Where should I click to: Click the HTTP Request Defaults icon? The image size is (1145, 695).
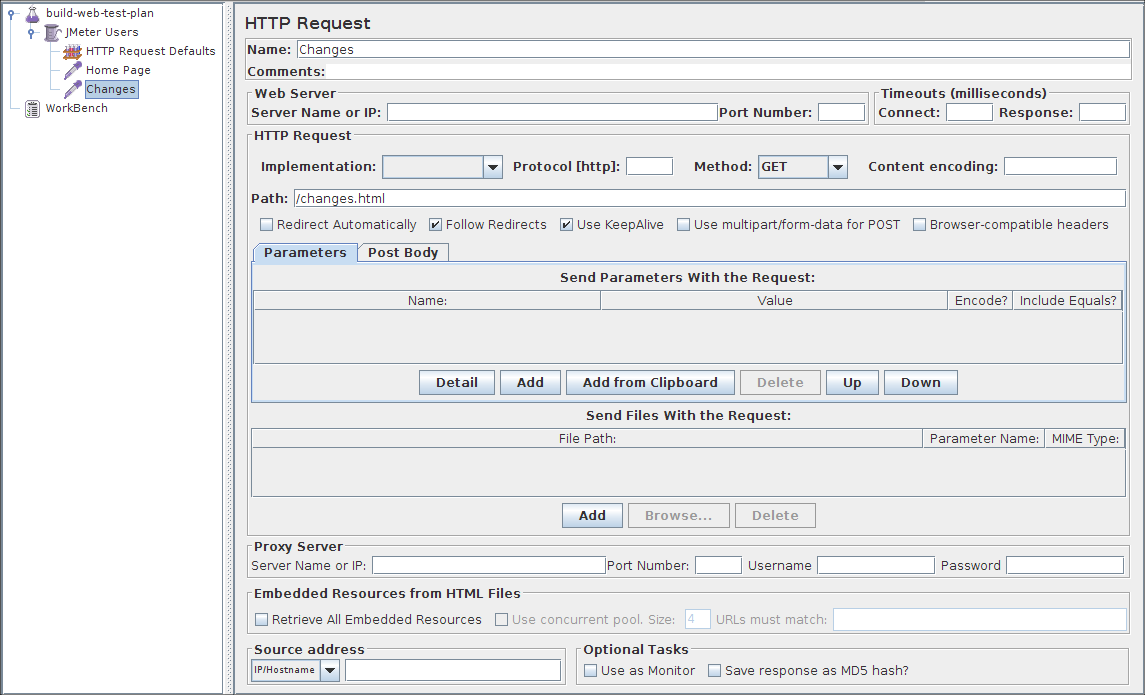point(72,51)
